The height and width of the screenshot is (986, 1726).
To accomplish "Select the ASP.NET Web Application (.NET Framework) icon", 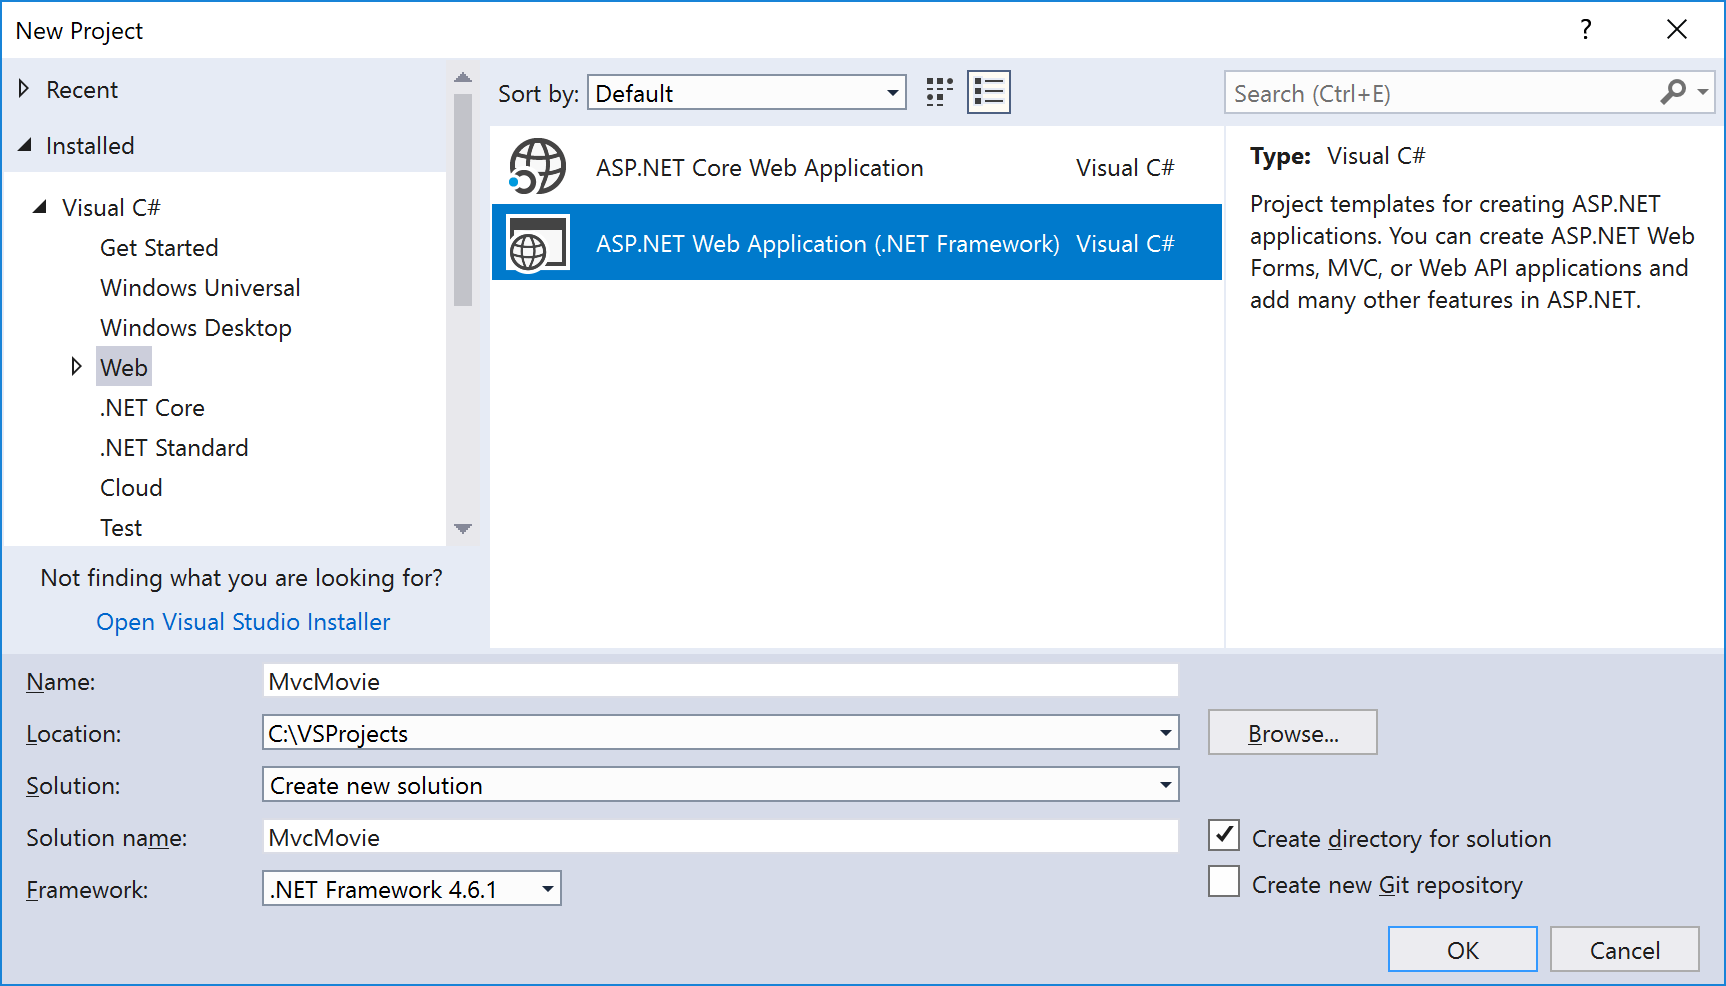I will (x=537, y=242).
